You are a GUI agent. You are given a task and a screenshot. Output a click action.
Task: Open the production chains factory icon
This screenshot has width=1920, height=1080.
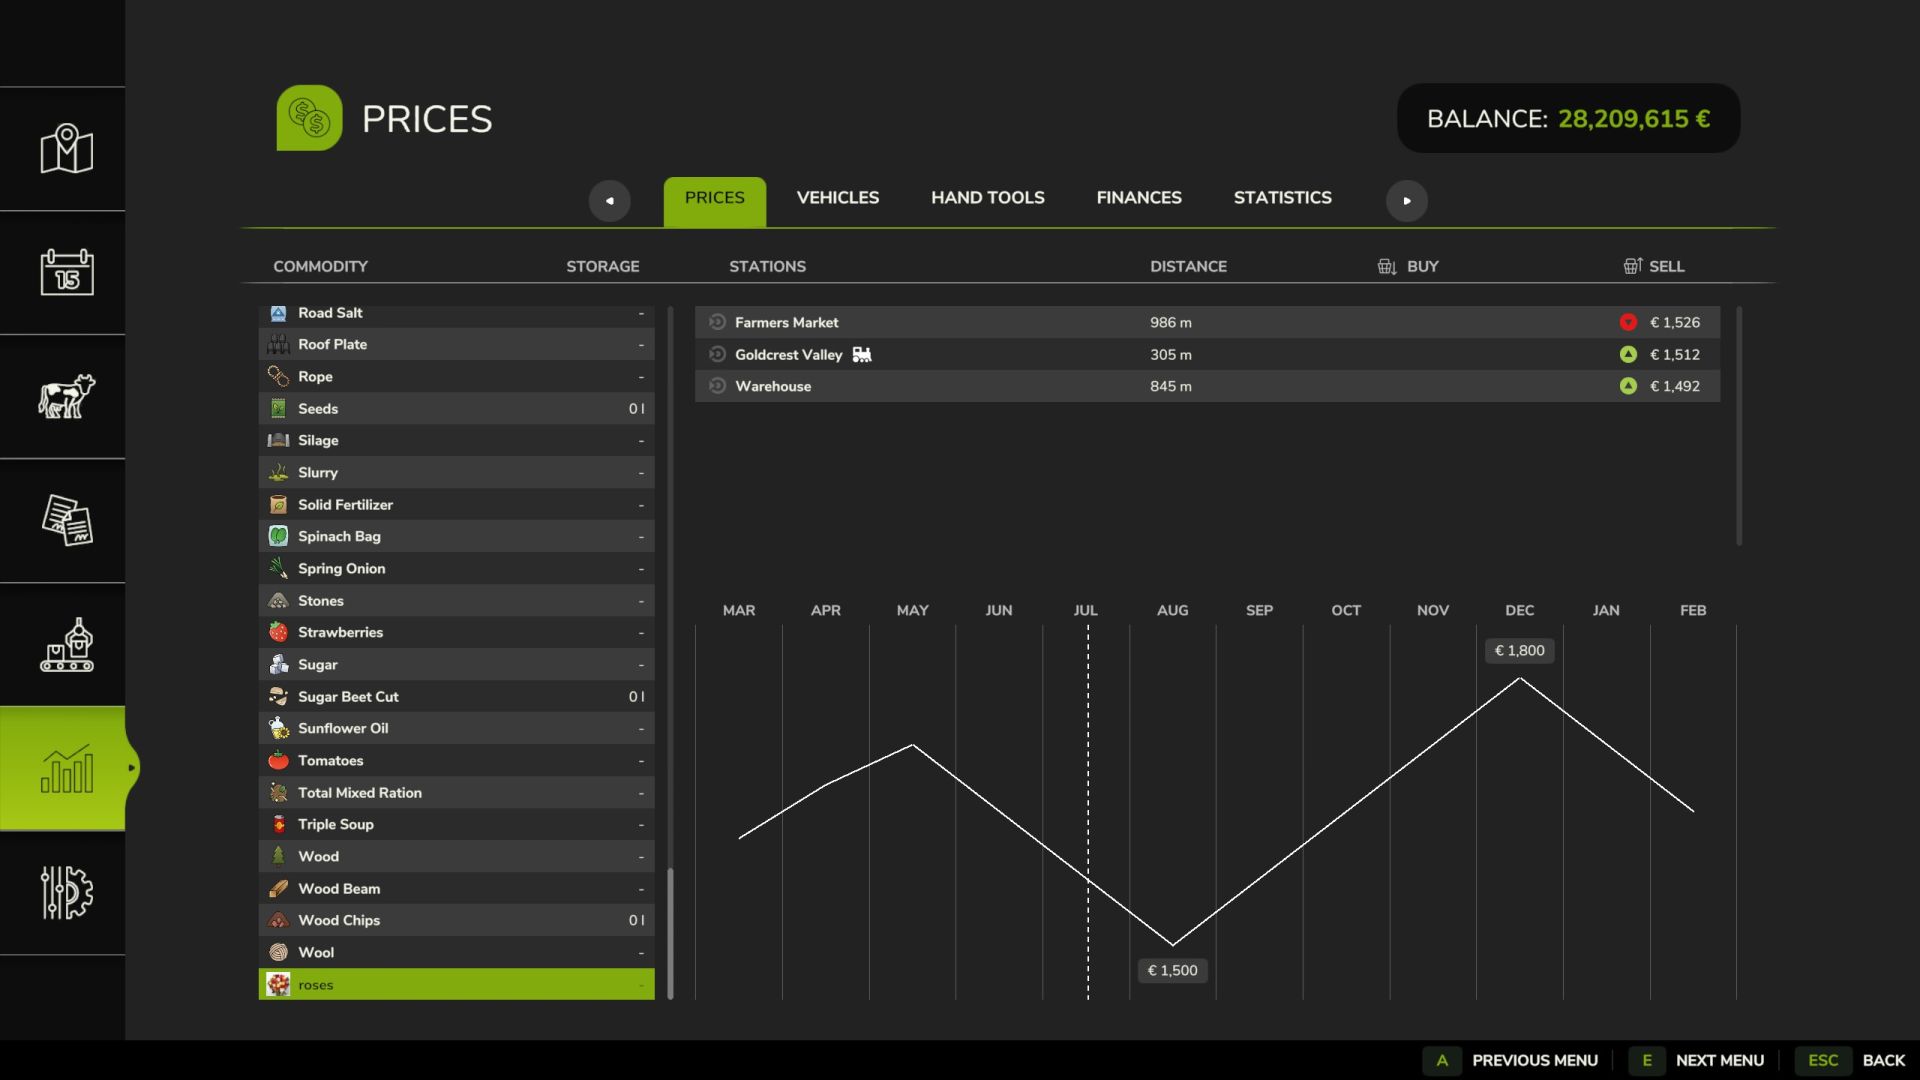coord(66,644)
